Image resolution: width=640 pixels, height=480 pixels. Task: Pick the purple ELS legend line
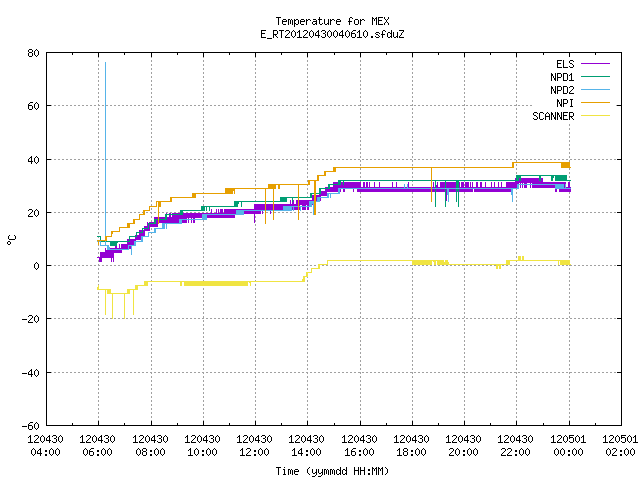click(596, 64)
